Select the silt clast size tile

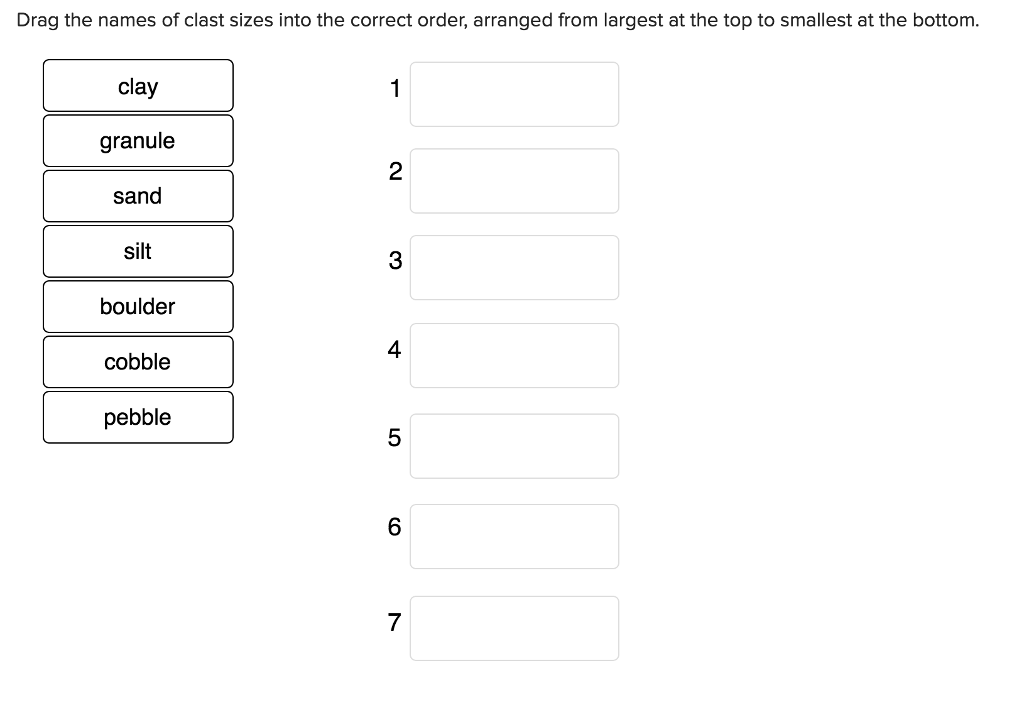(x=138, y=251)
